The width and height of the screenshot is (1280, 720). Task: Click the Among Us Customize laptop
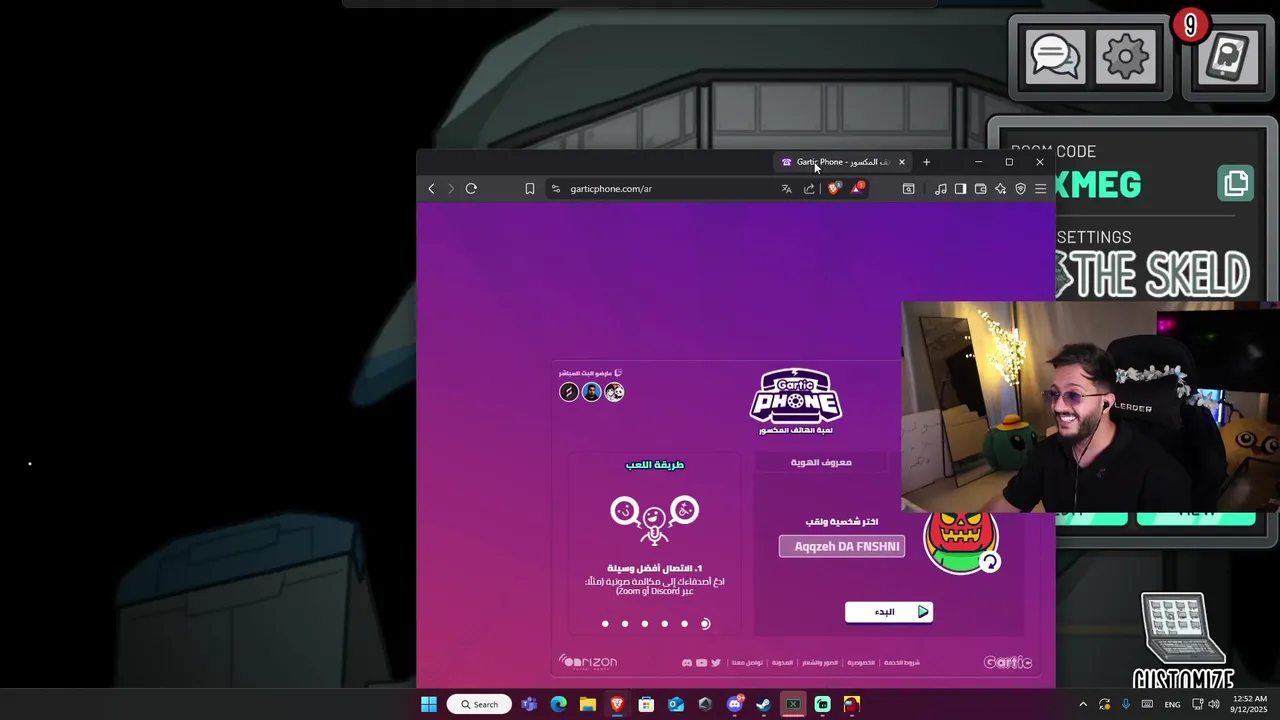1183,641
